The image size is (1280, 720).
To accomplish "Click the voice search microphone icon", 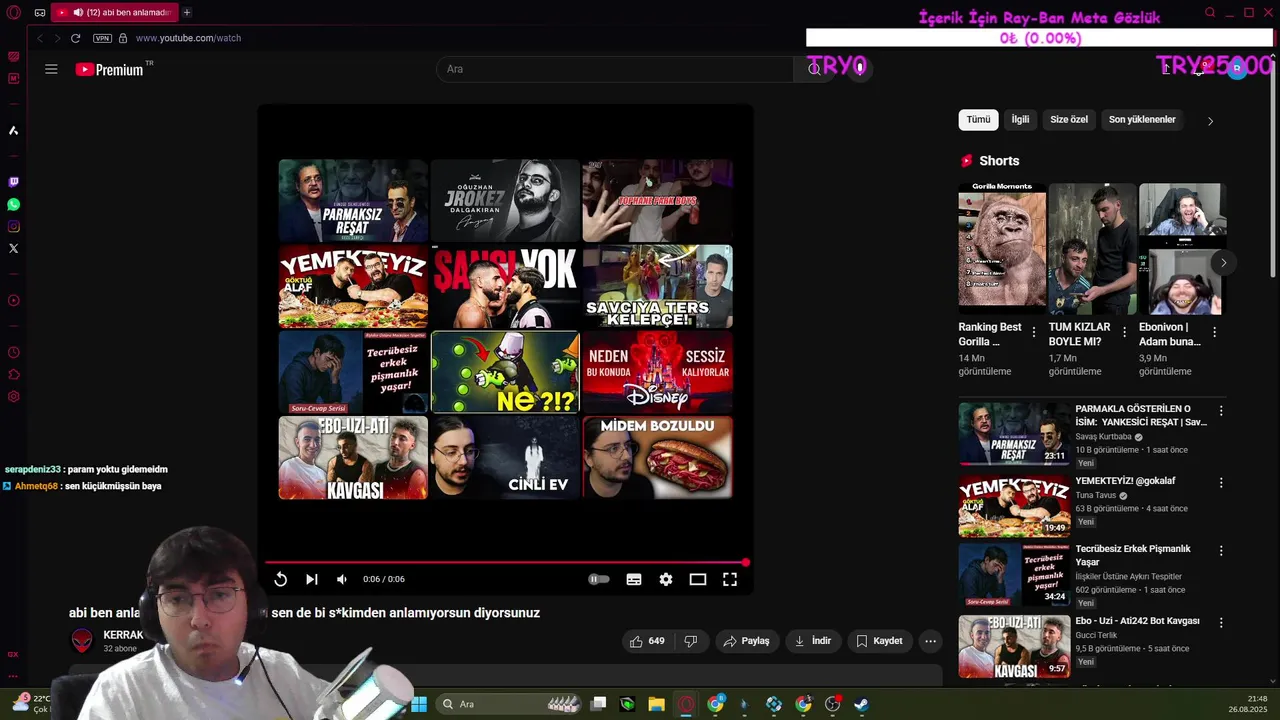I will [860, 69].
